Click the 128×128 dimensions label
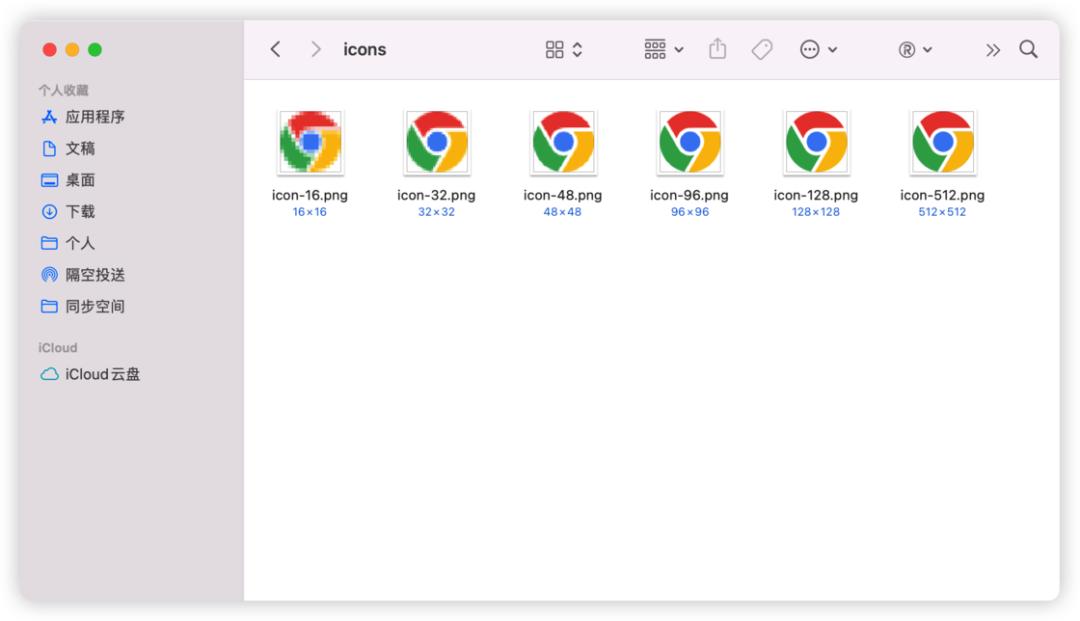This screenshot has width=1080, height=621. (x=816, y=212)
